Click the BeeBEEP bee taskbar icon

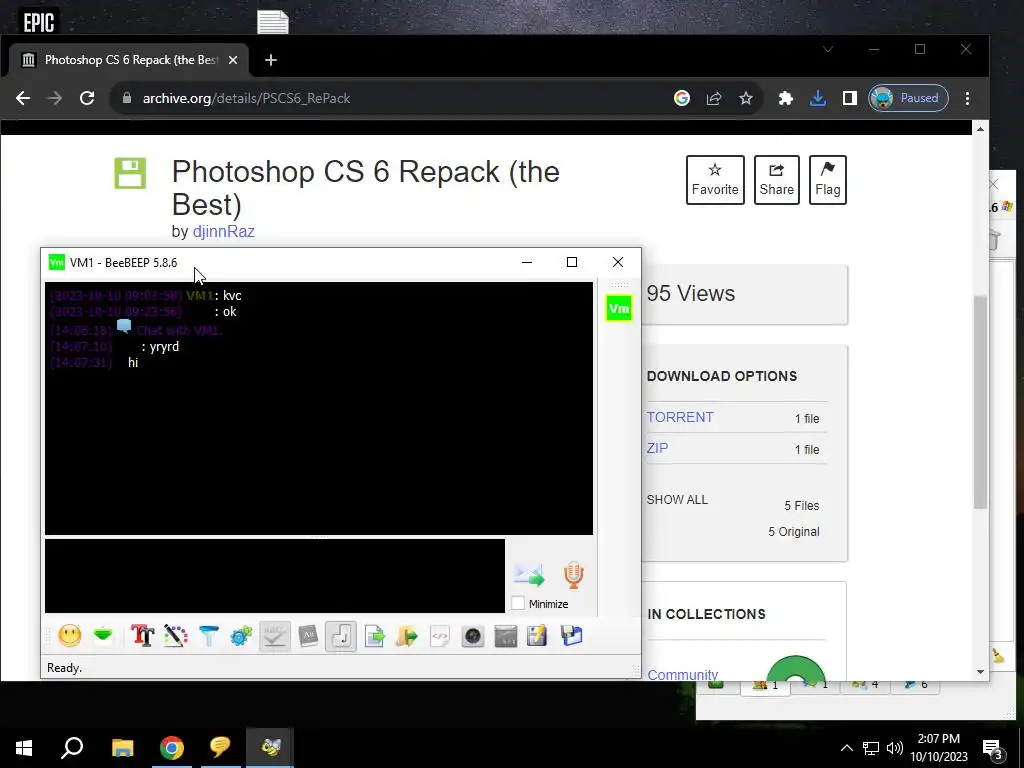[270, 748]
